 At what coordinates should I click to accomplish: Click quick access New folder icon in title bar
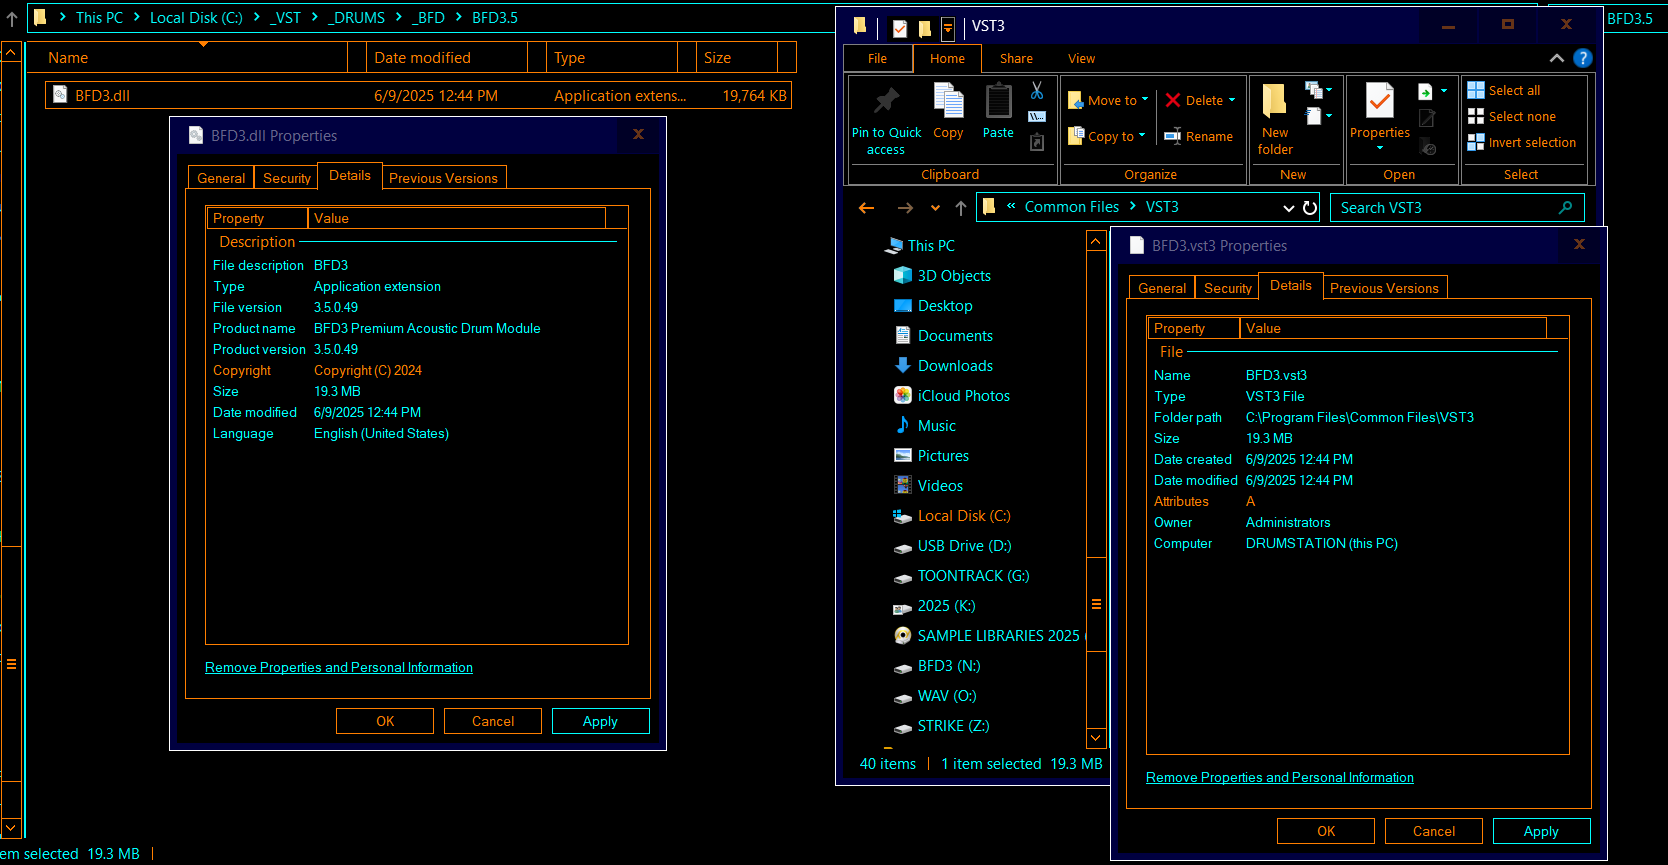click(x=925, y=28)
